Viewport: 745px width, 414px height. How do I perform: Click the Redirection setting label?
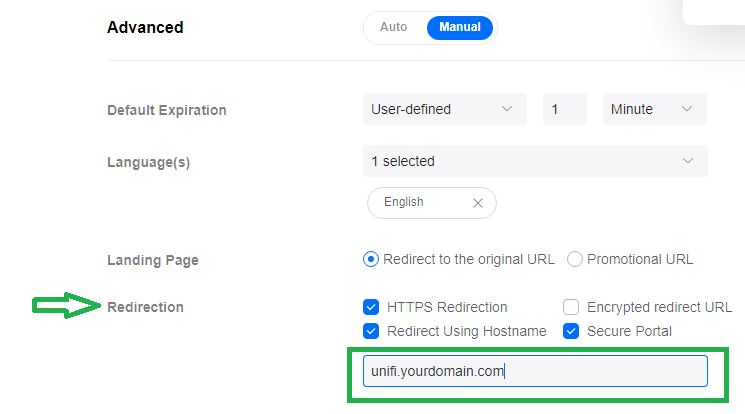(x=146, y=307)
